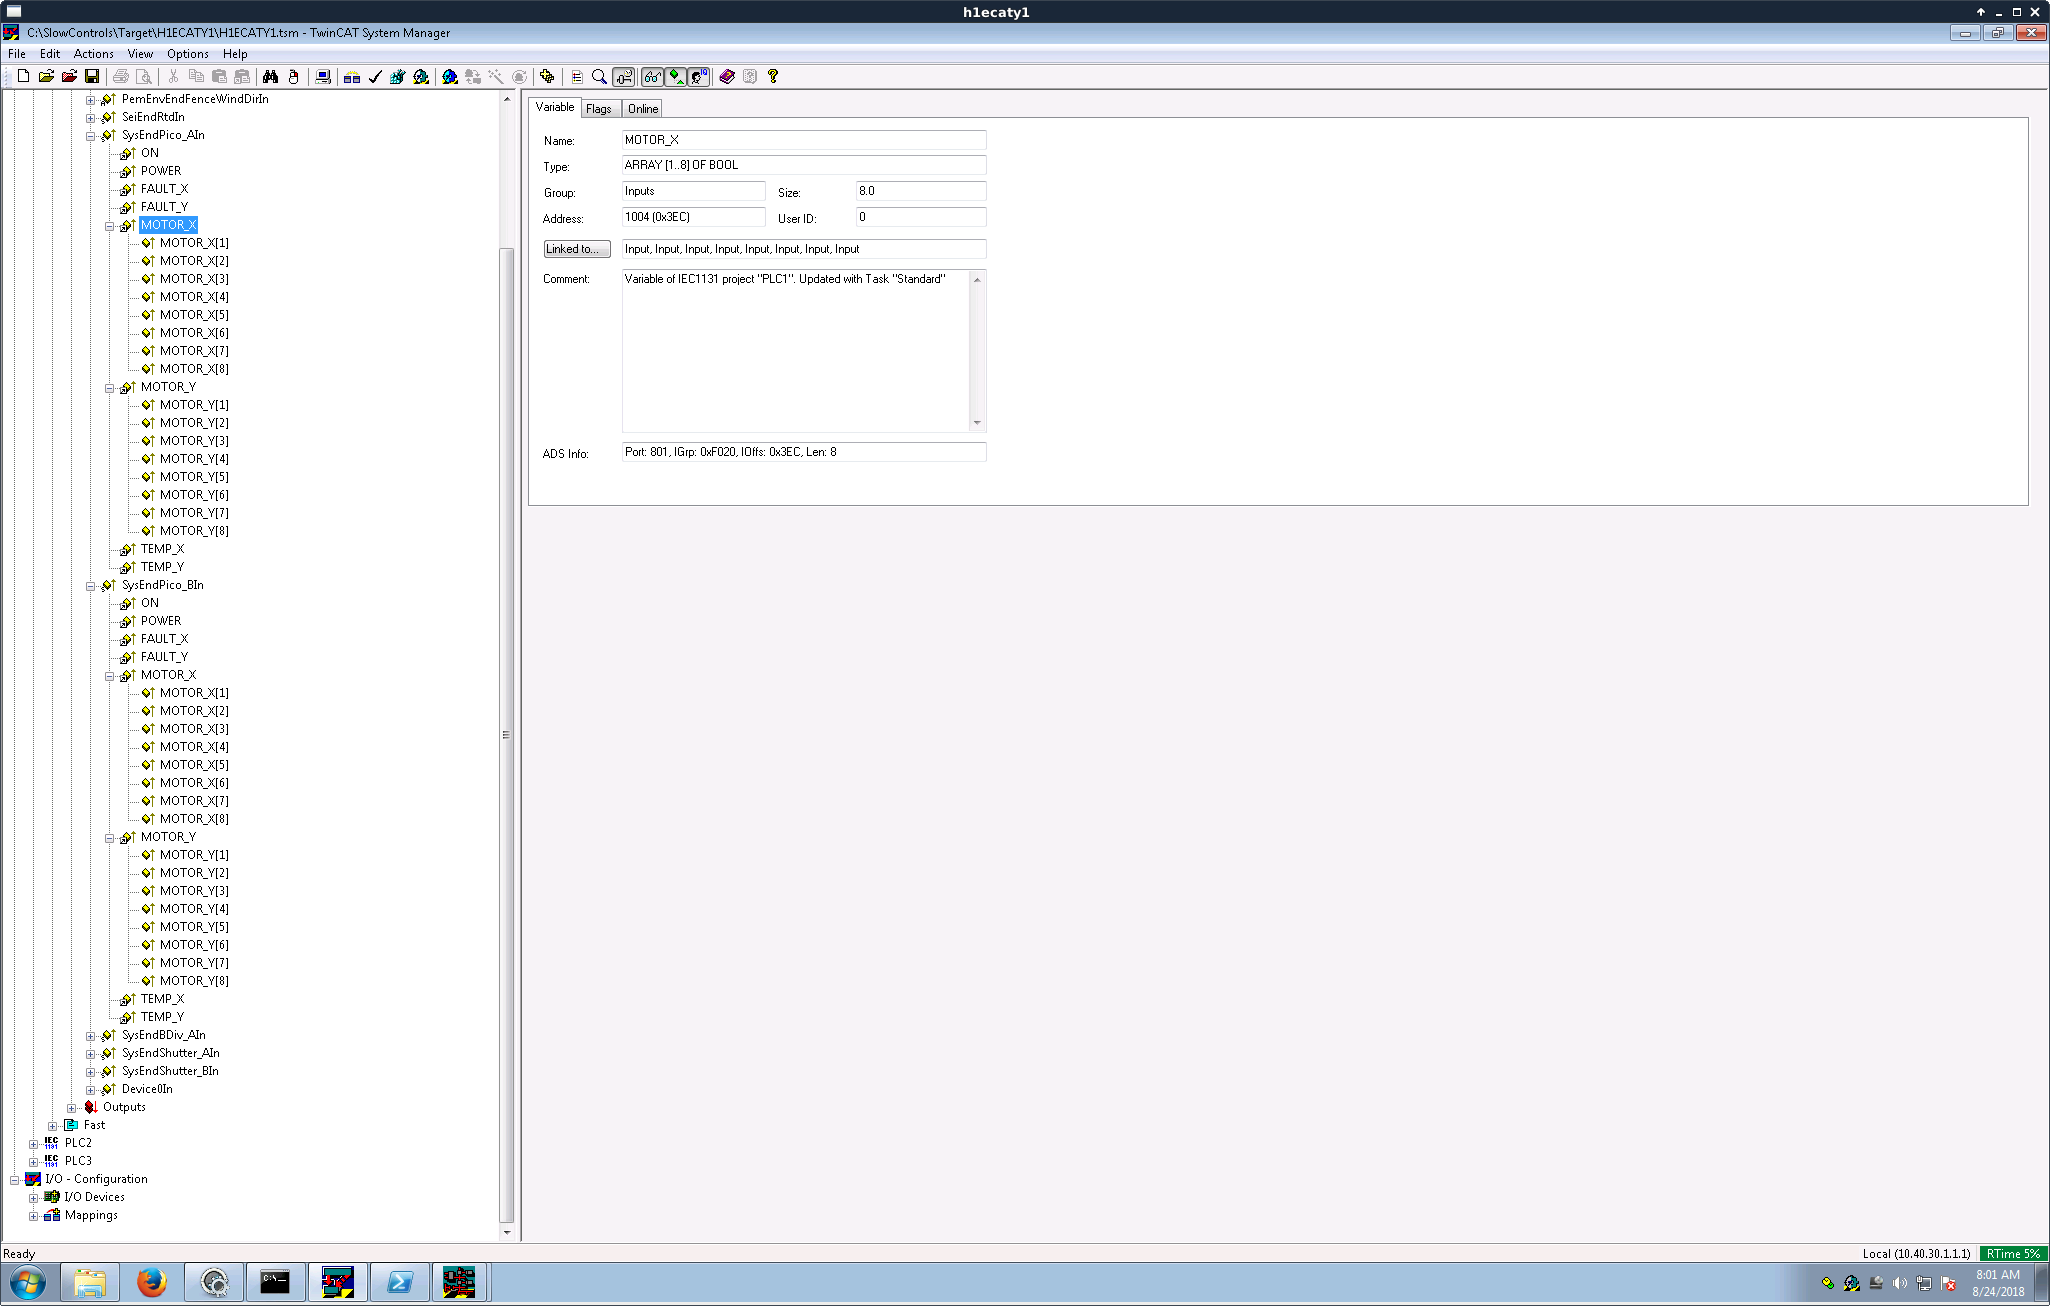Select the PLC3 tree item
The height and width of the screenshot is (1306, 2050).
(78, 1161)
